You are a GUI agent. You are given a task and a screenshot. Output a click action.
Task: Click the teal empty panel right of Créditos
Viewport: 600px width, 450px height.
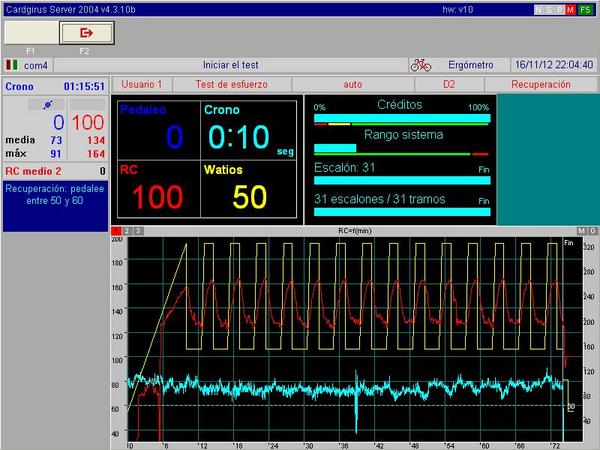tap(548, 160)
